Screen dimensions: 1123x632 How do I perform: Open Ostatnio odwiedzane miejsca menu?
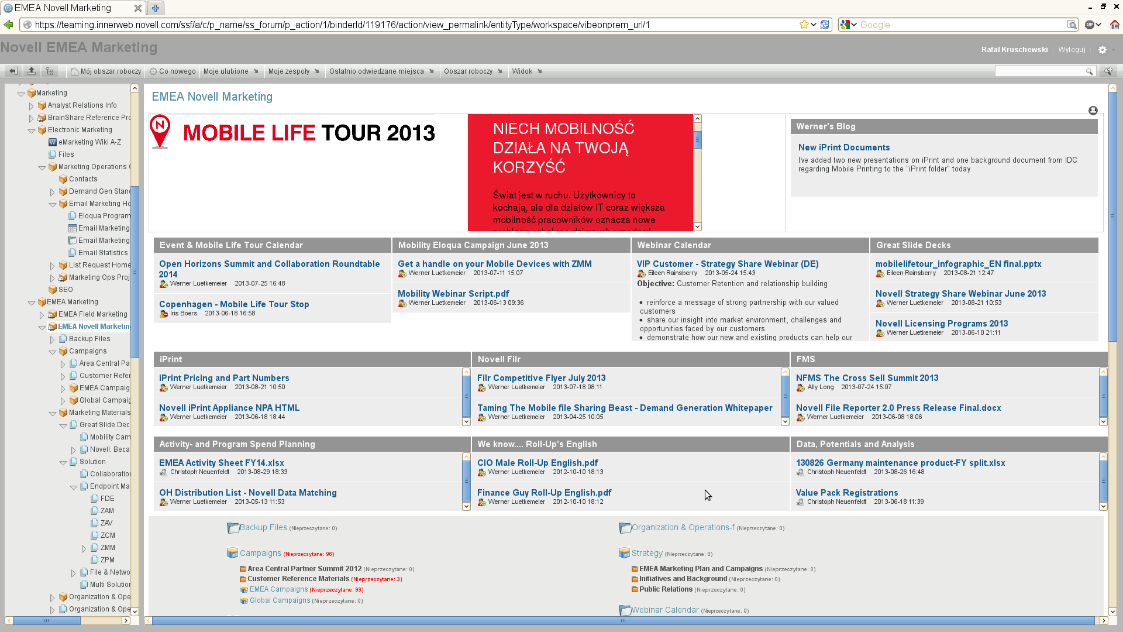382,71
